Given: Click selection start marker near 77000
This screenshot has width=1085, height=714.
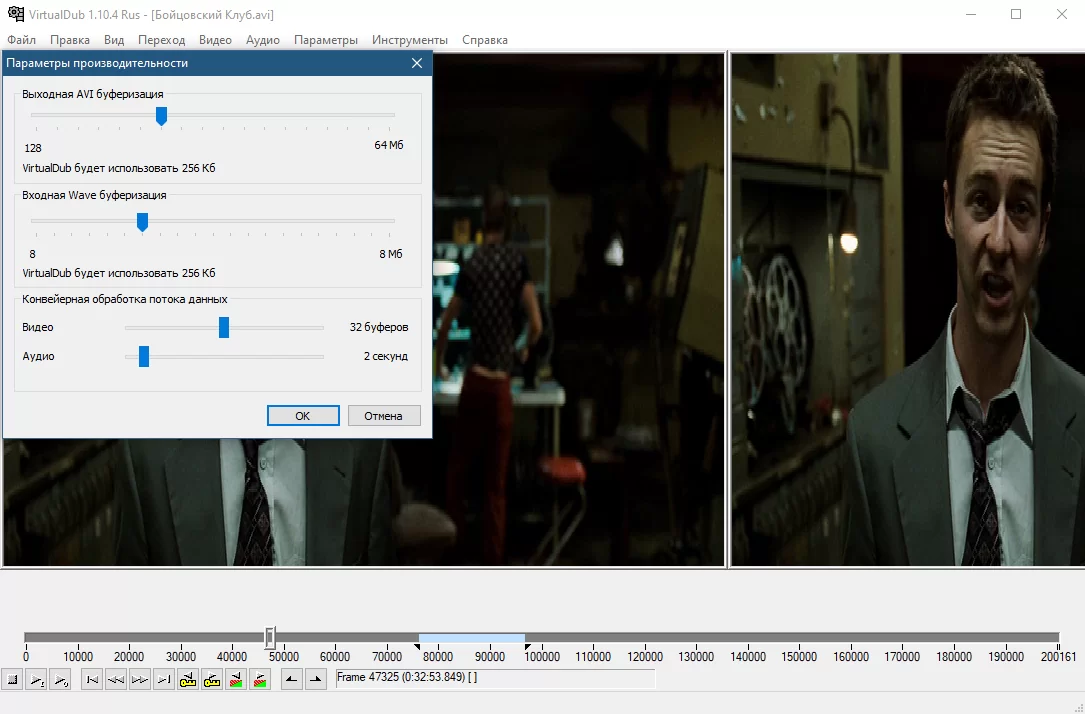Looking at the screenshot, I should [417, 647].
